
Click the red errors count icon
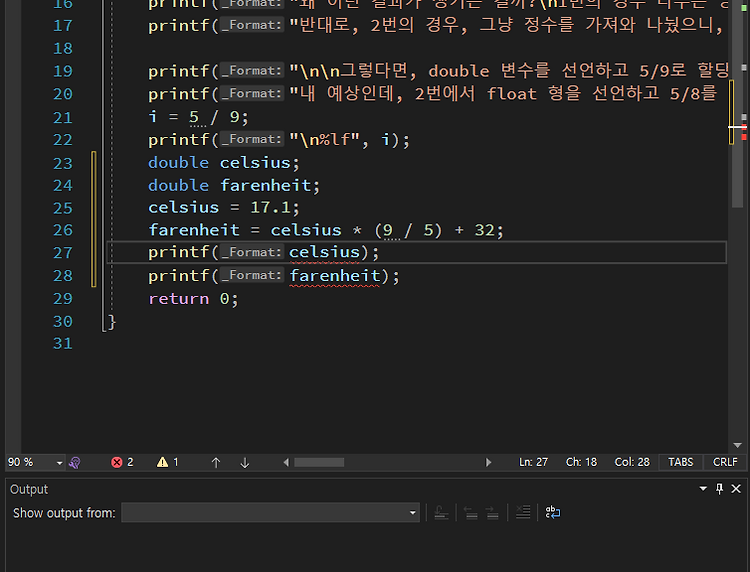(x=117, y=462)
